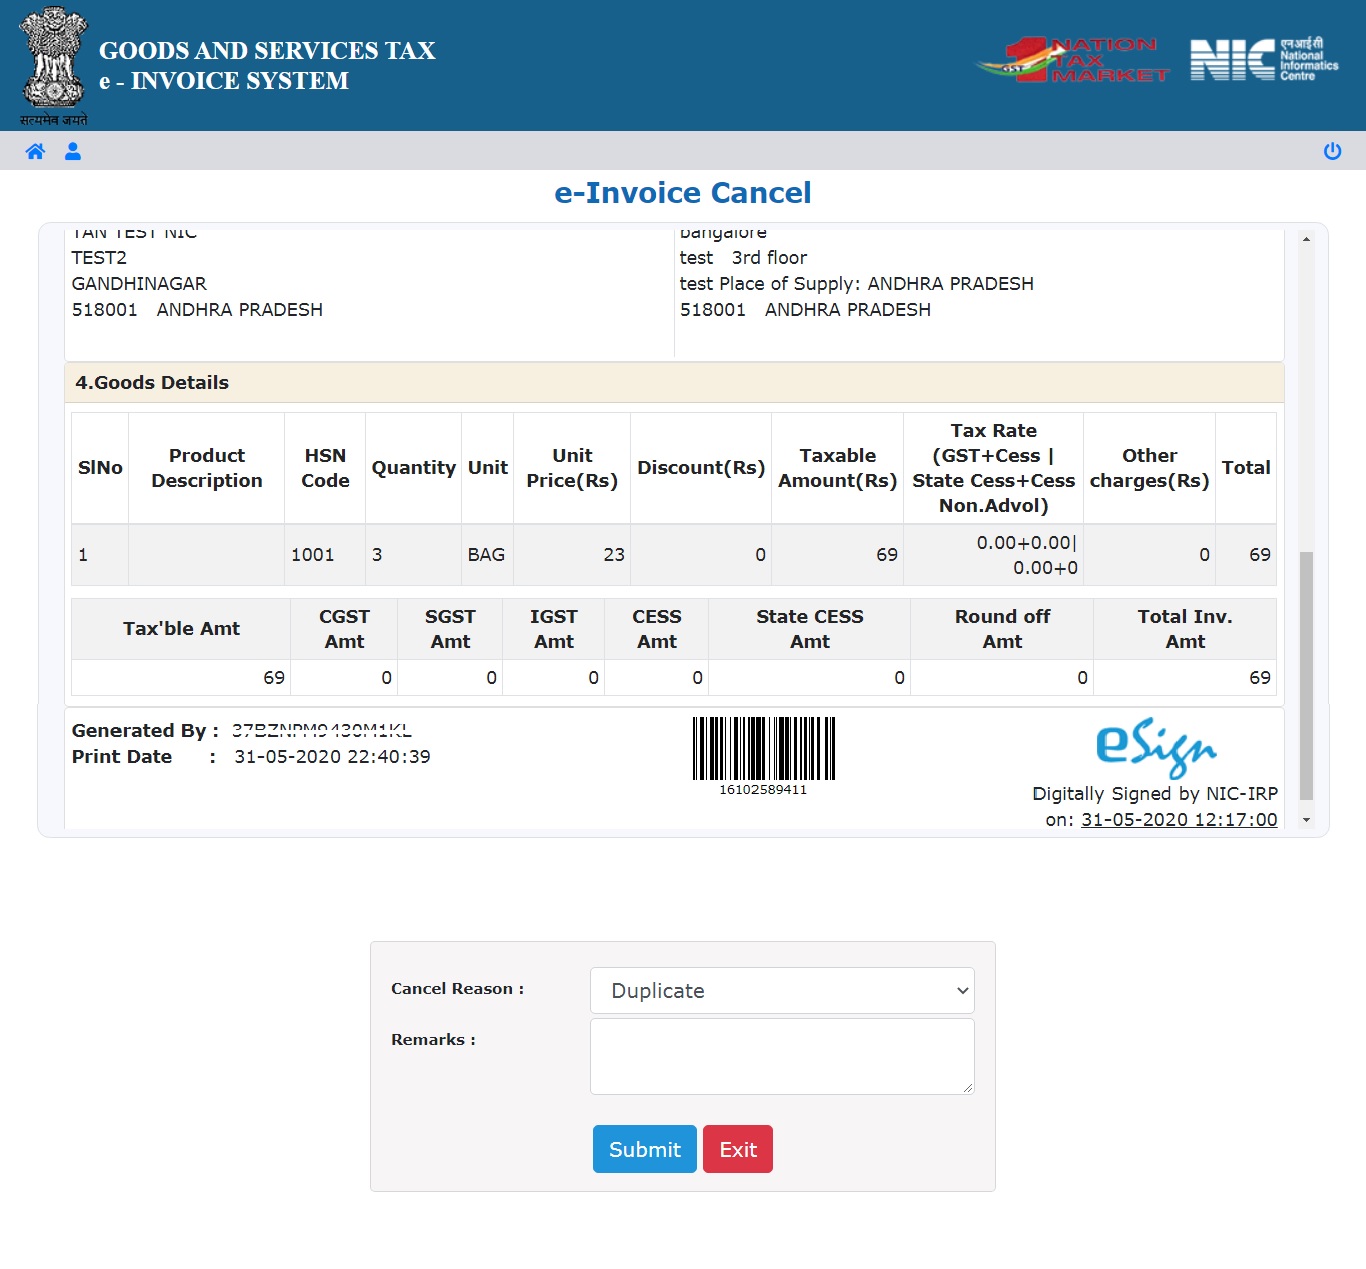Click the 'Product Description' column header

click(207, 468)
